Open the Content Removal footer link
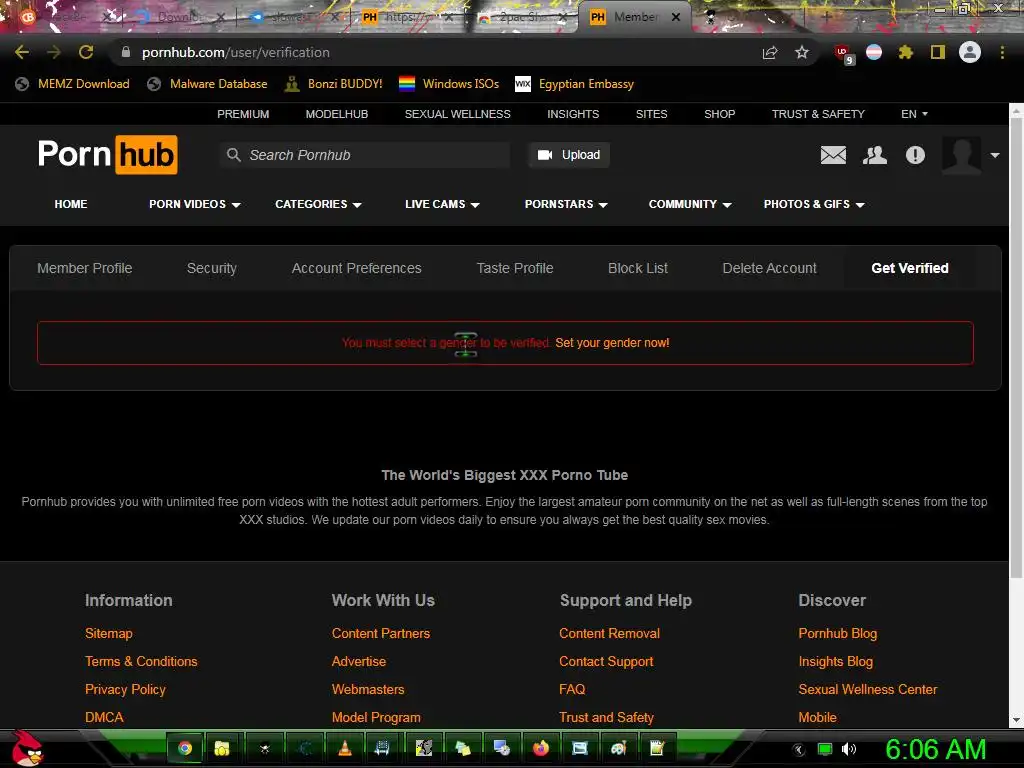 [609, 633]
